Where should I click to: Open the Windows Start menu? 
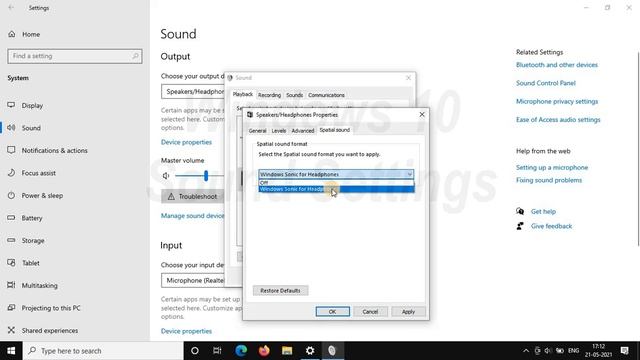[11, 351]
